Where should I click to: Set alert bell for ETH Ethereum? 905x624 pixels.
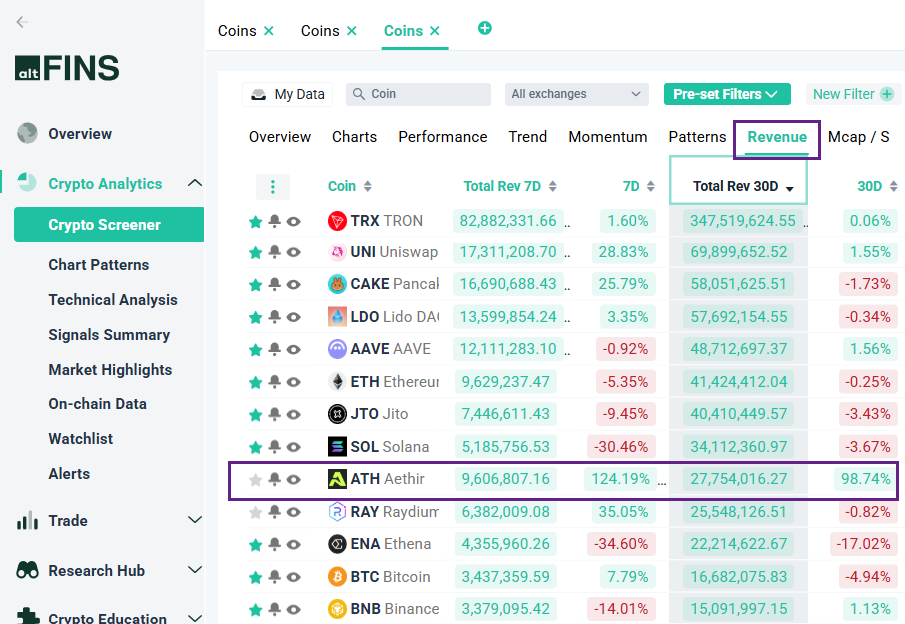pyautogui.click(x=275, y=382)
